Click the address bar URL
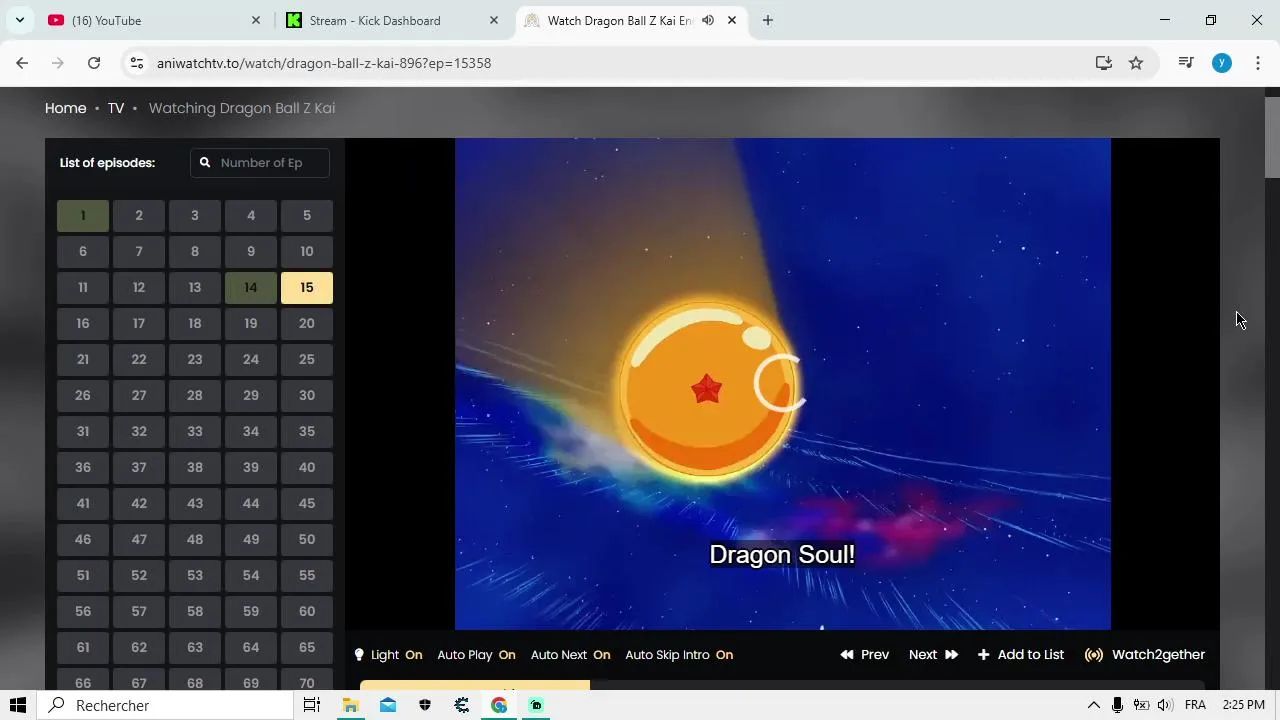Viewport: 1280px width, 720px height. point(324,63)
